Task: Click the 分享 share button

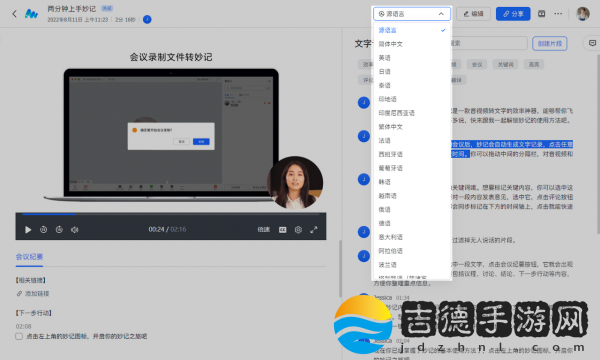Action: 513,14
